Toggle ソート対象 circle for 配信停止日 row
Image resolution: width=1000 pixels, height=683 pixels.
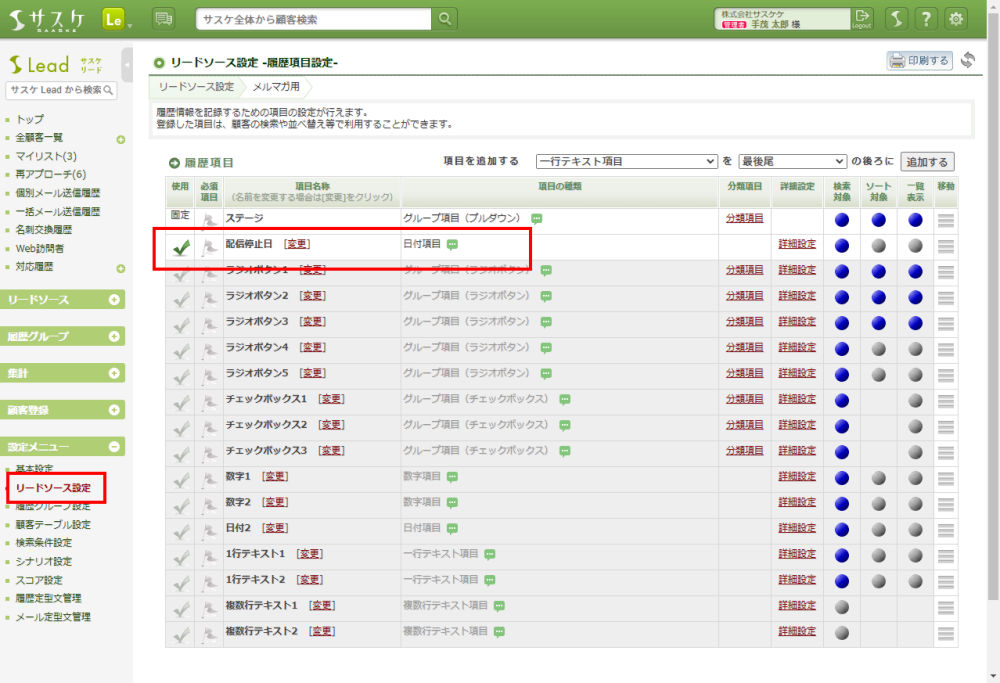pos(878,245)
